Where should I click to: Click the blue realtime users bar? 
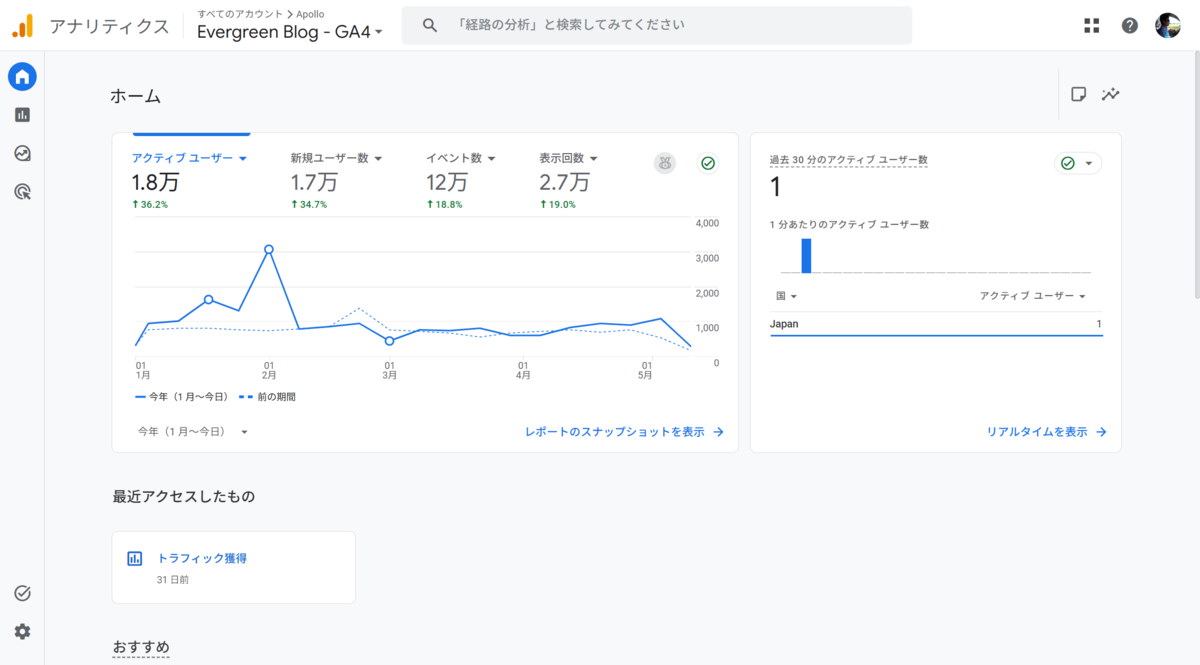806,255
